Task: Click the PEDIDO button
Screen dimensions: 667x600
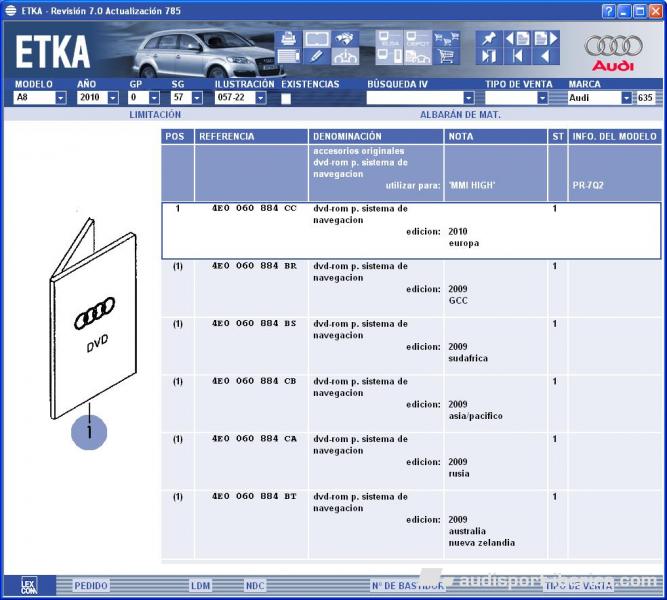Action: click(x=91, y=586)
